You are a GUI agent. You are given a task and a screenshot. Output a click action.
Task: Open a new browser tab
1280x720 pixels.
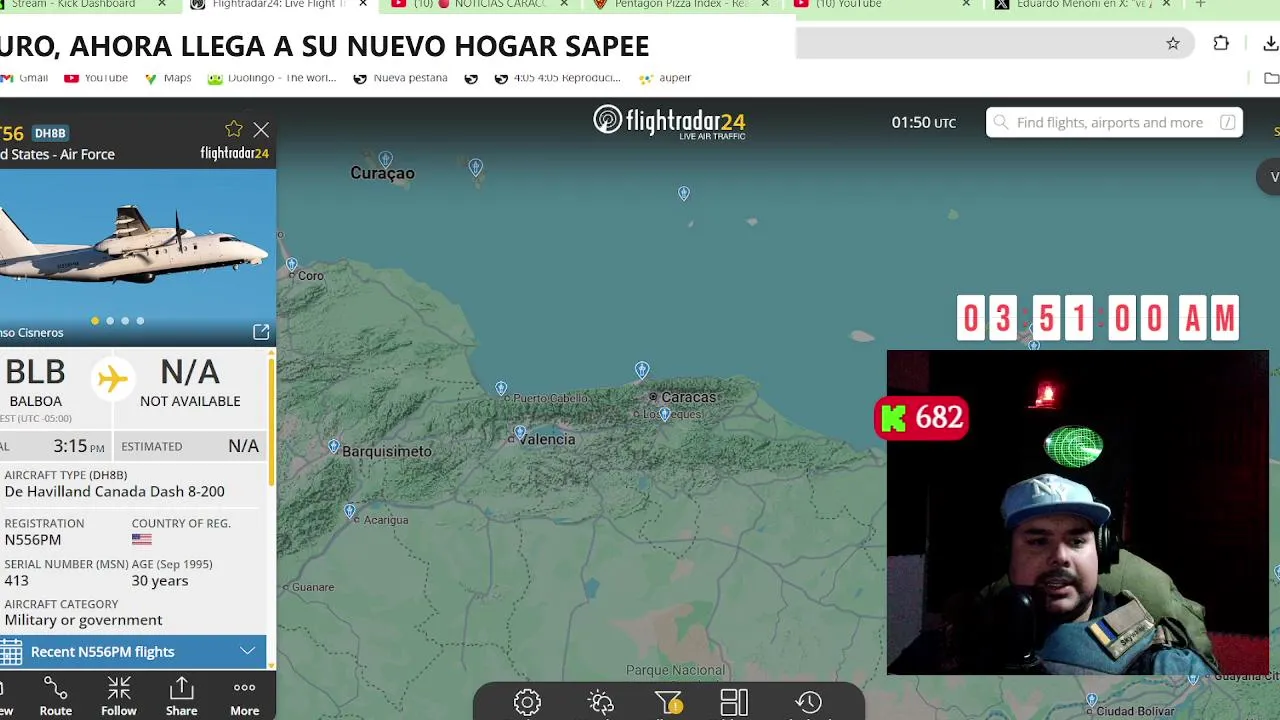pos(1200,4)
